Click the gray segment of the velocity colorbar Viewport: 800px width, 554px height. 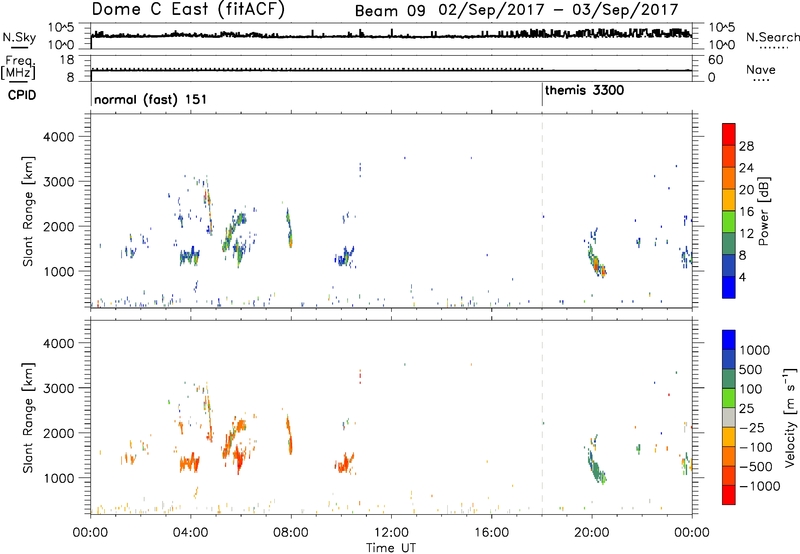[x=729, y=417]
